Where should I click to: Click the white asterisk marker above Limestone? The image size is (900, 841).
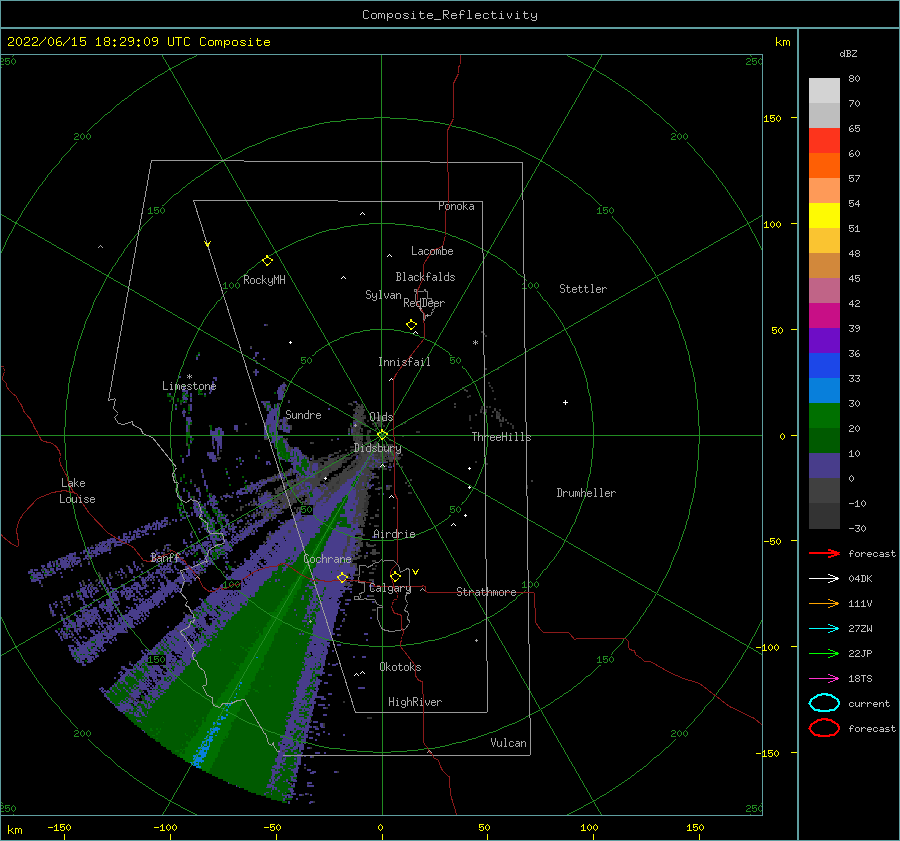pyautogui.click(x=189, y=377)
